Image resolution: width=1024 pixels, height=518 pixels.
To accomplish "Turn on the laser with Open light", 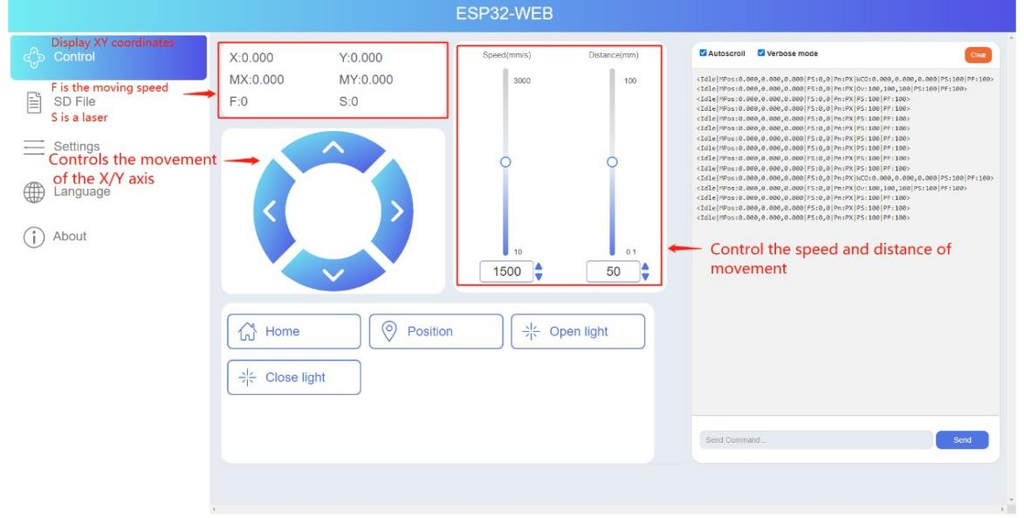I will point(577,332).
